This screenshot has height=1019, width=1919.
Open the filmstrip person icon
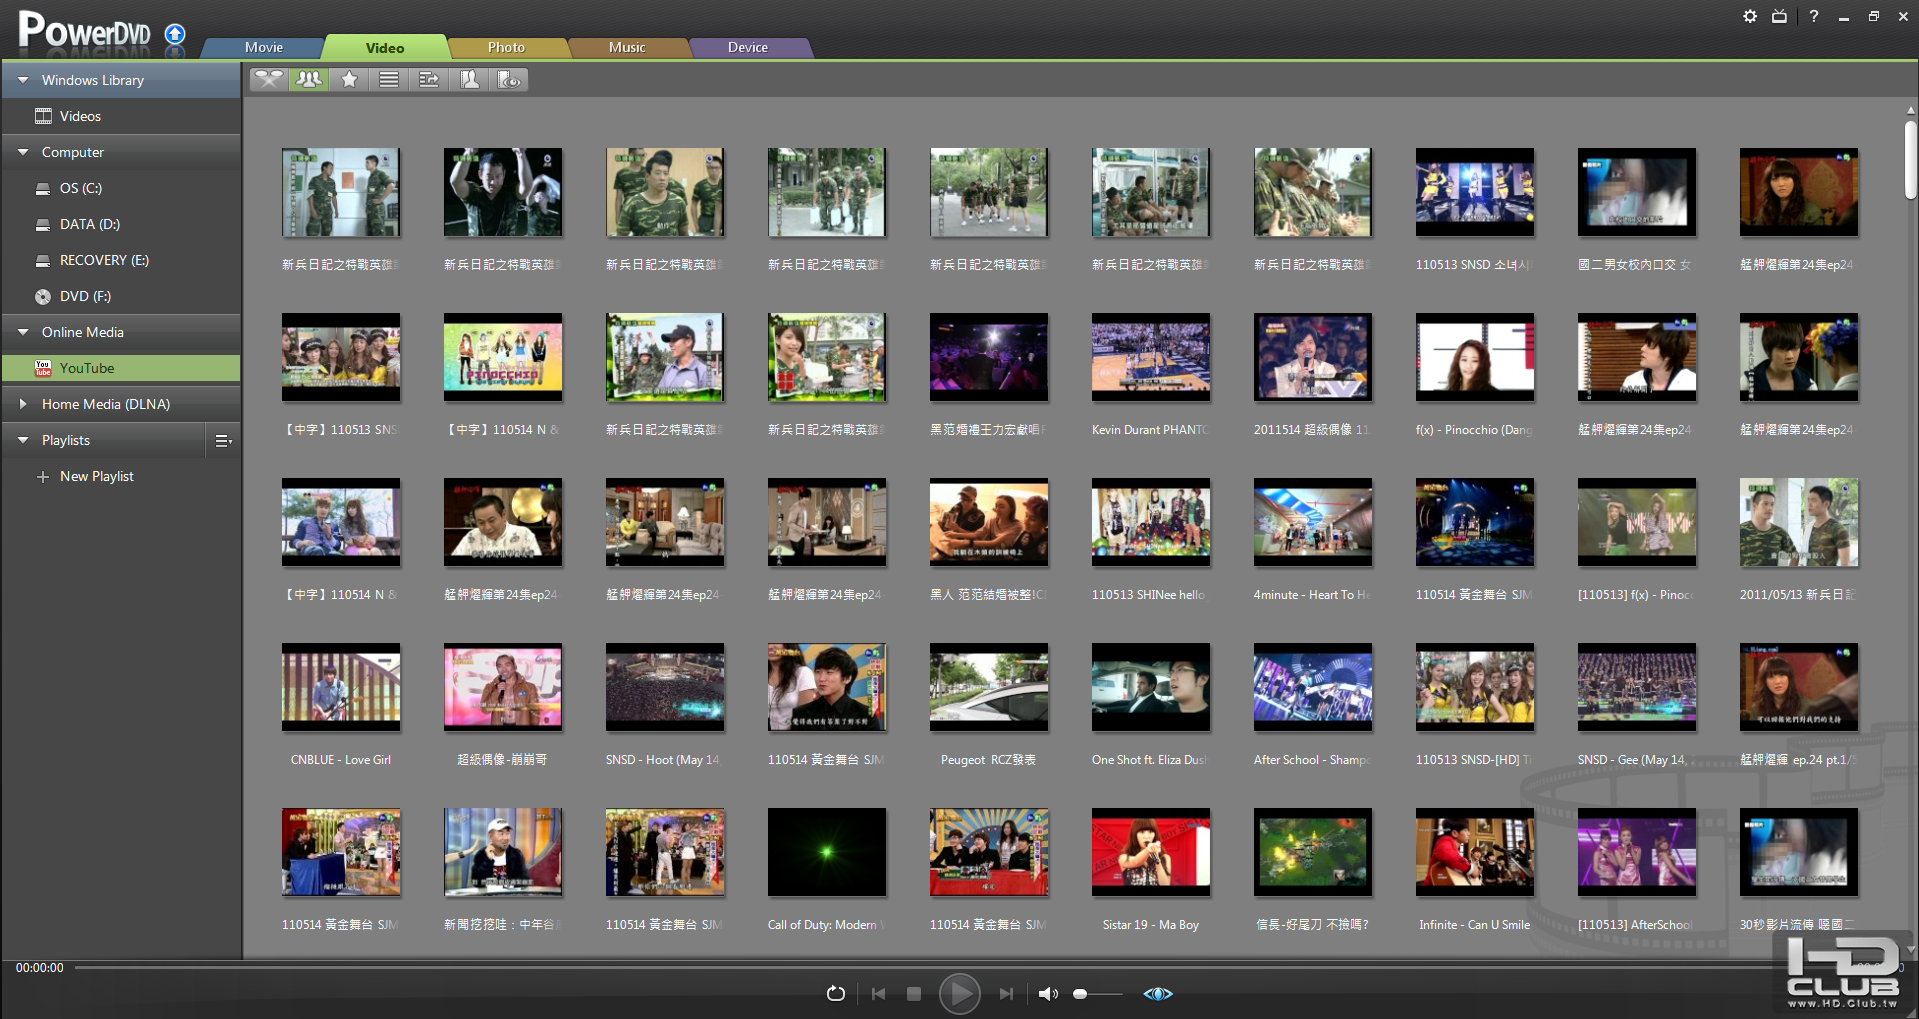[469, 79]
